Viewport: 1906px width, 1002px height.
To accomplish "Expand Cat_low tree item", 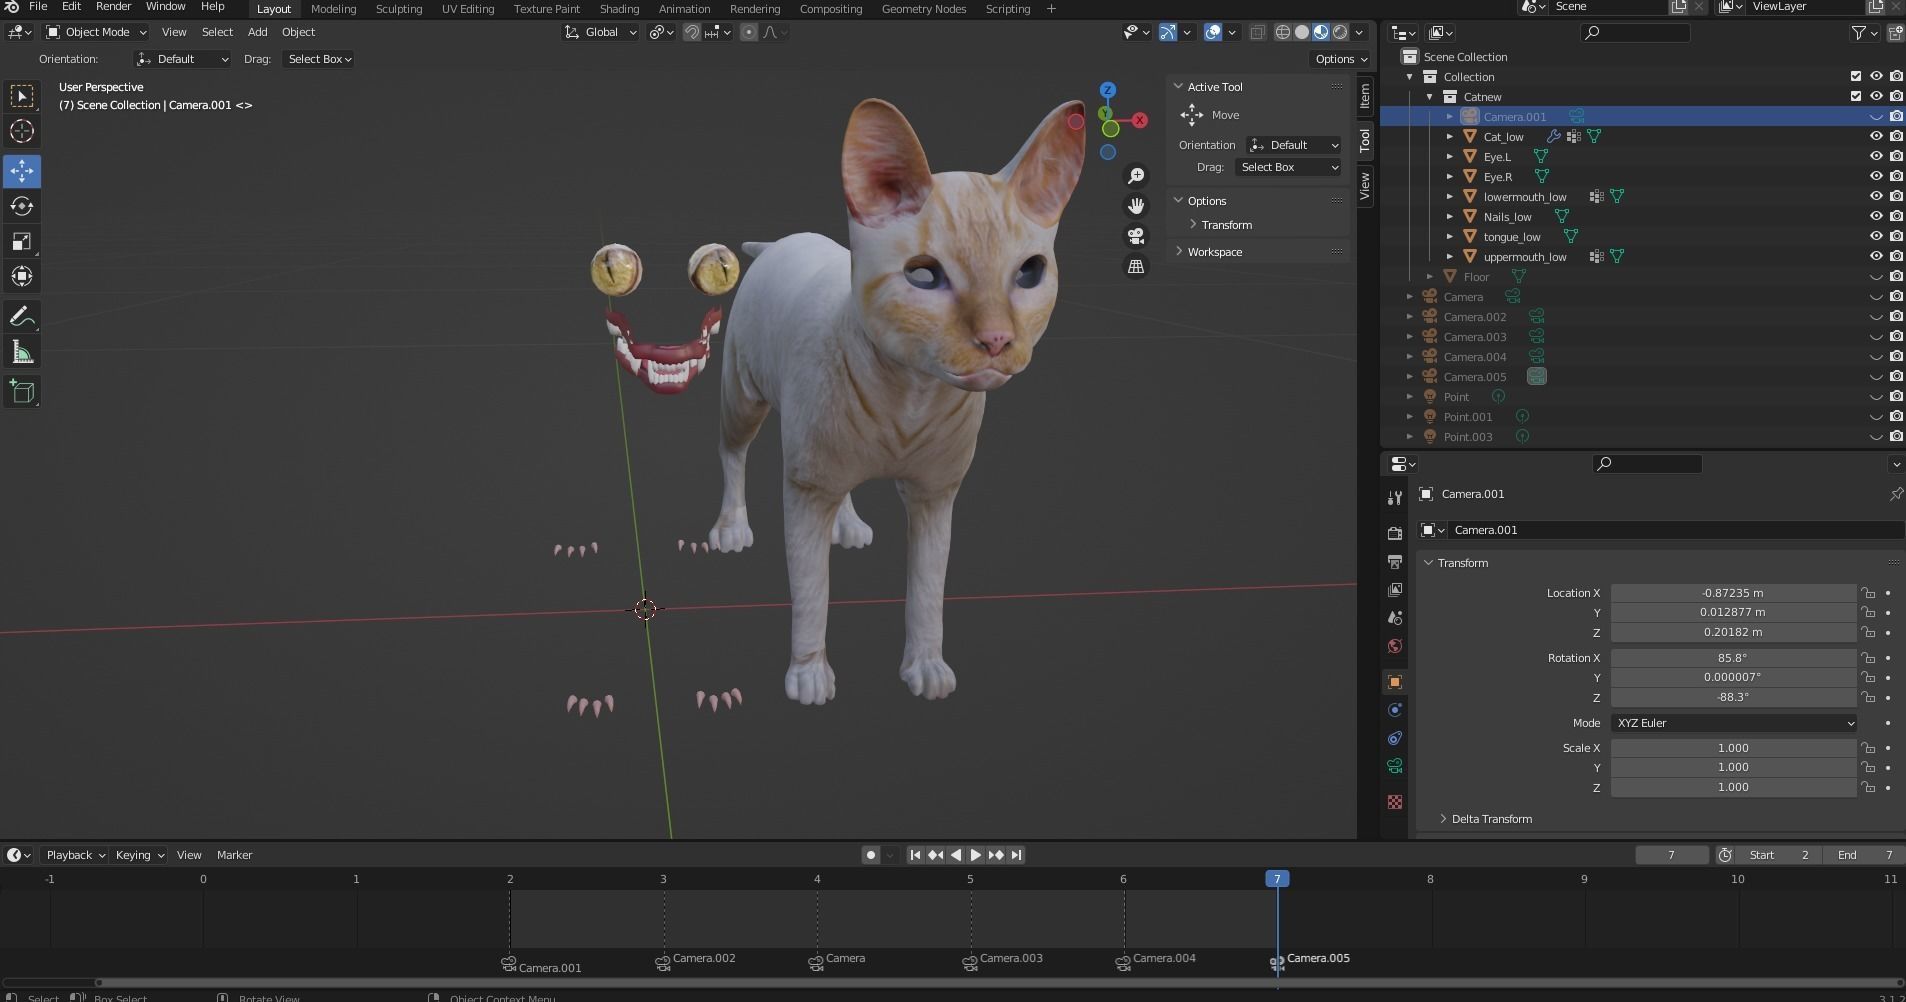I will [x=1450, y=137].
